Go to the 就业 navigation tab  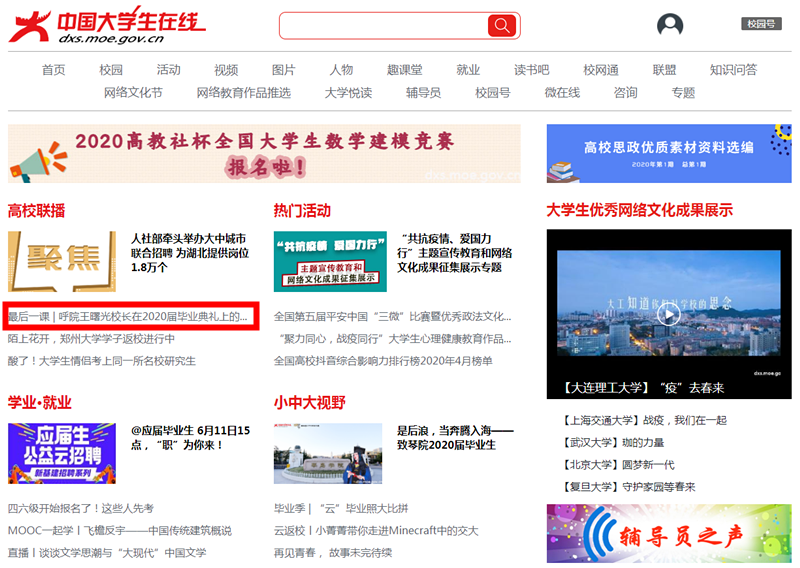(x=468, y=70)
